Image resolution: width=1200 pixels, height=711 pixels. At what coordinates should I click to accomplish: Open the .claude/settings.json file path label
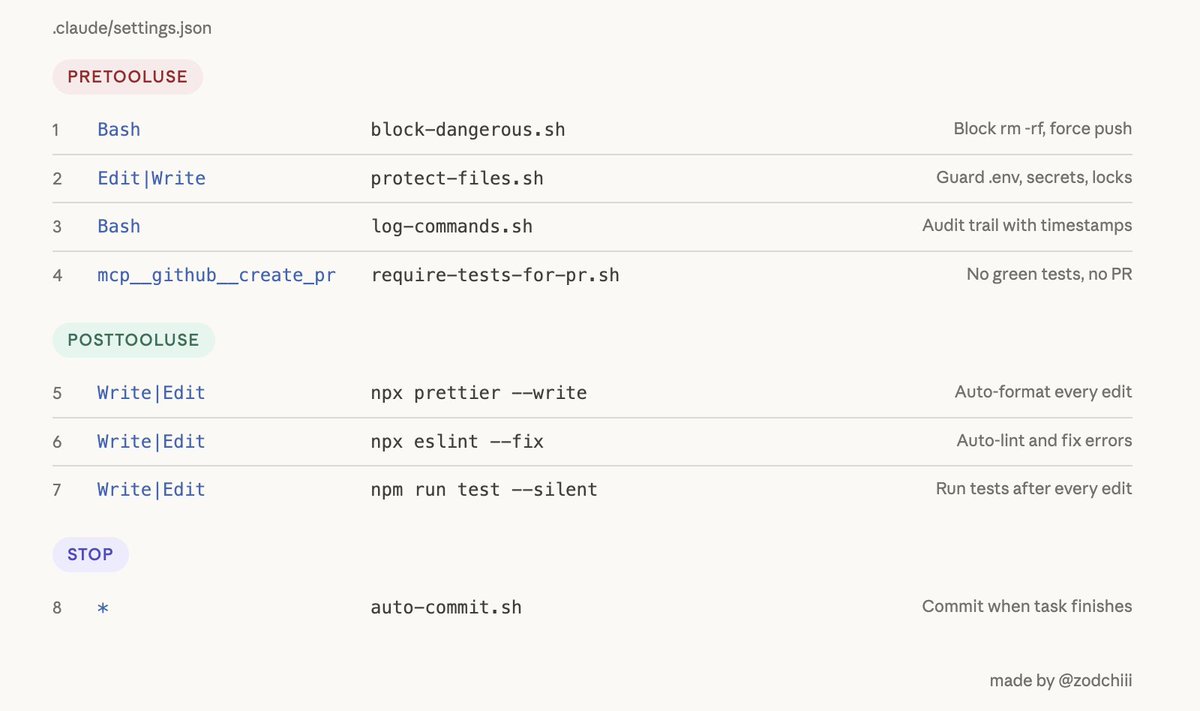tap(132, 28)
